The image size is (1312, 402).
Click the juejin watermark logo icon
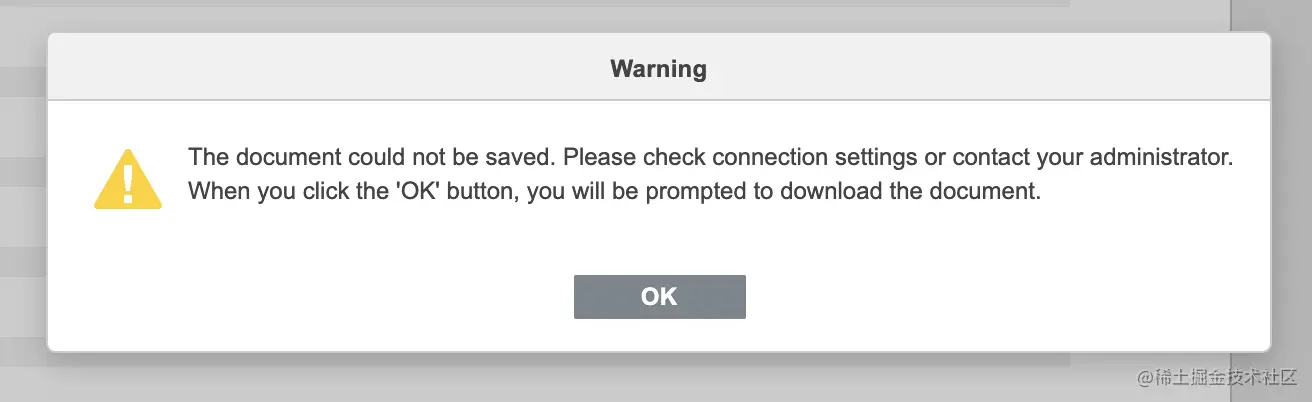click(x=1146, y=379)
